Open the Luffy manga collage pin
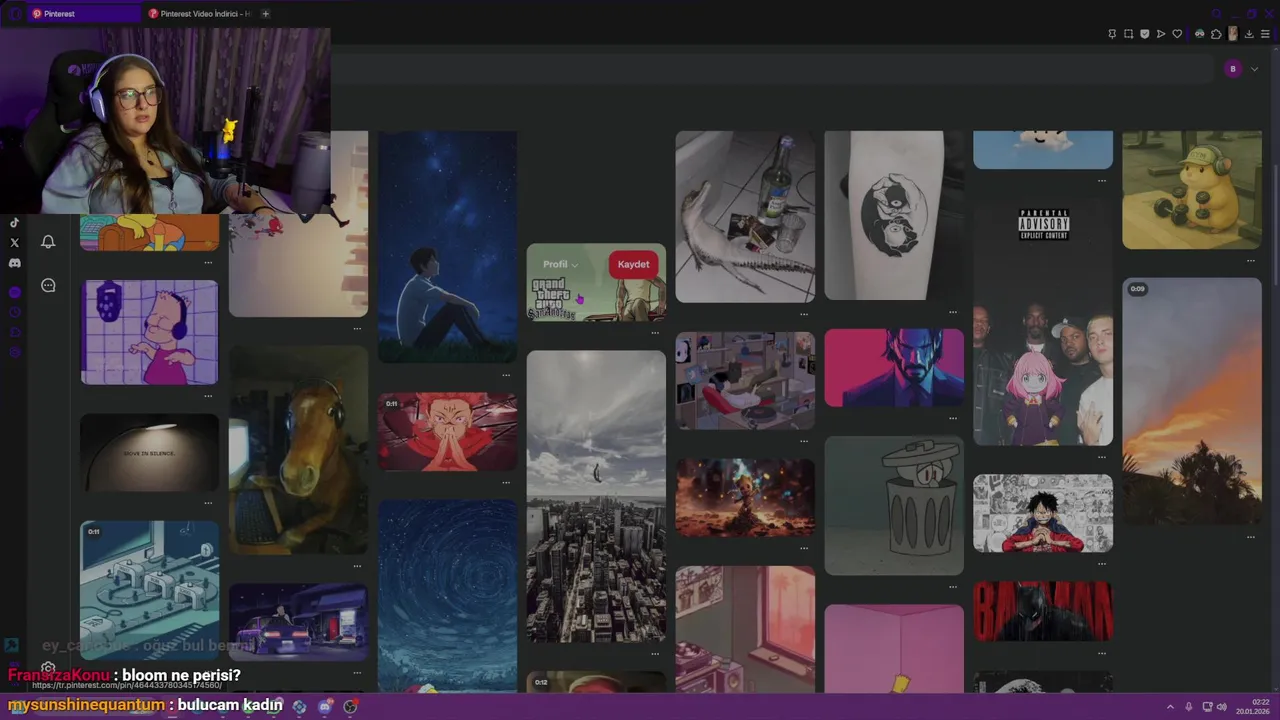The image size is (1280, 720). [x=1043, y=513]
